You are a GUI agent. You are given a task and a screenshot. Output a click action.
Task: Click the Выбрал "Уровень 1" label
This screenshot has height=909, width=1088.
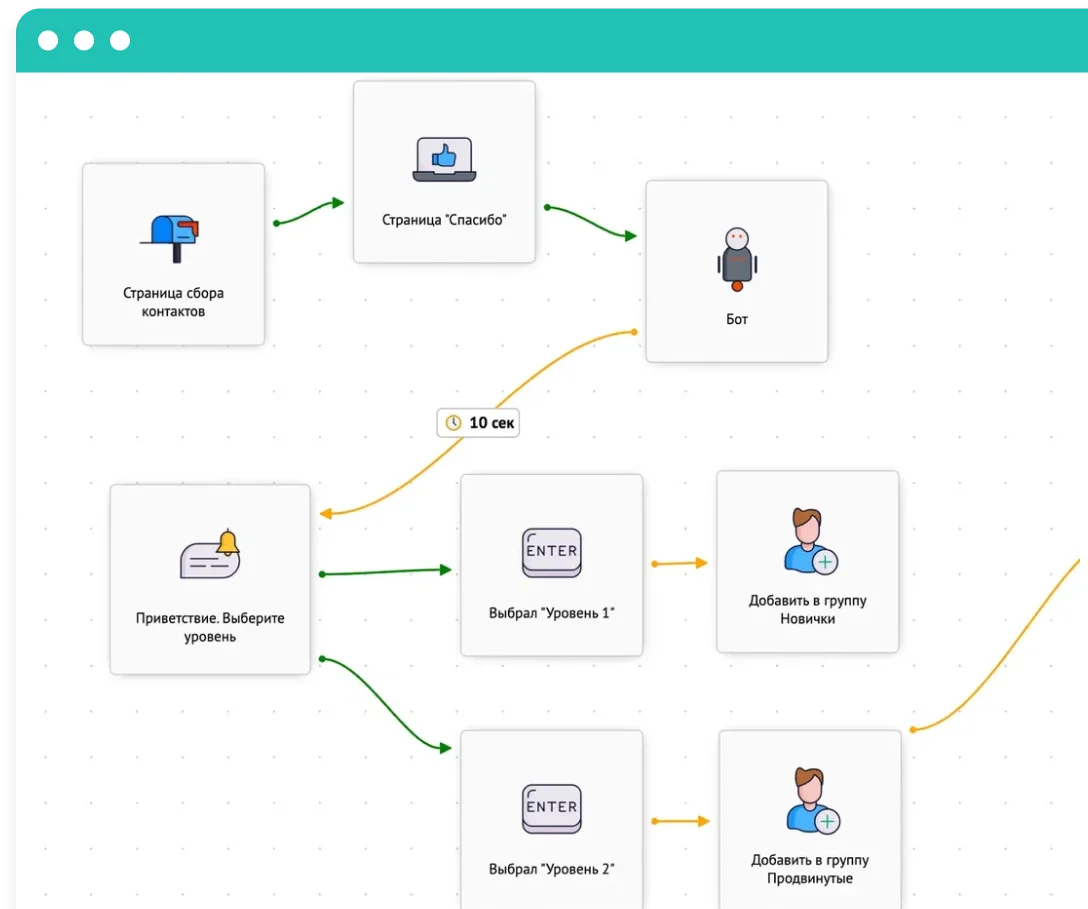pos(551,613)
